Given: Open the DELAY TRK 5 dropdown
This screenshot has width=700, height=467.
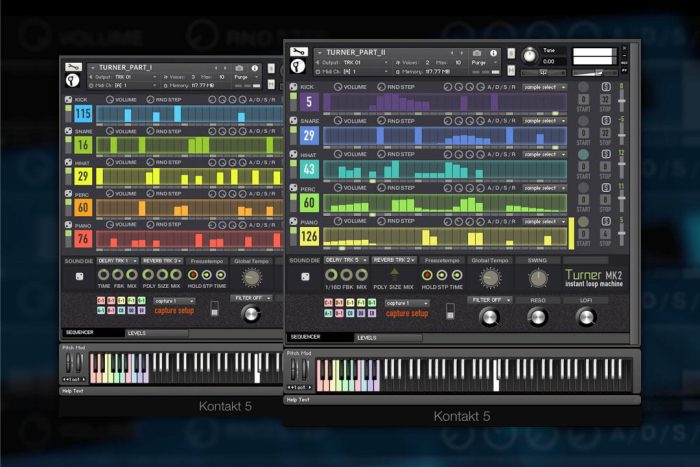Looking at the screenshot, I should [346, 260].
